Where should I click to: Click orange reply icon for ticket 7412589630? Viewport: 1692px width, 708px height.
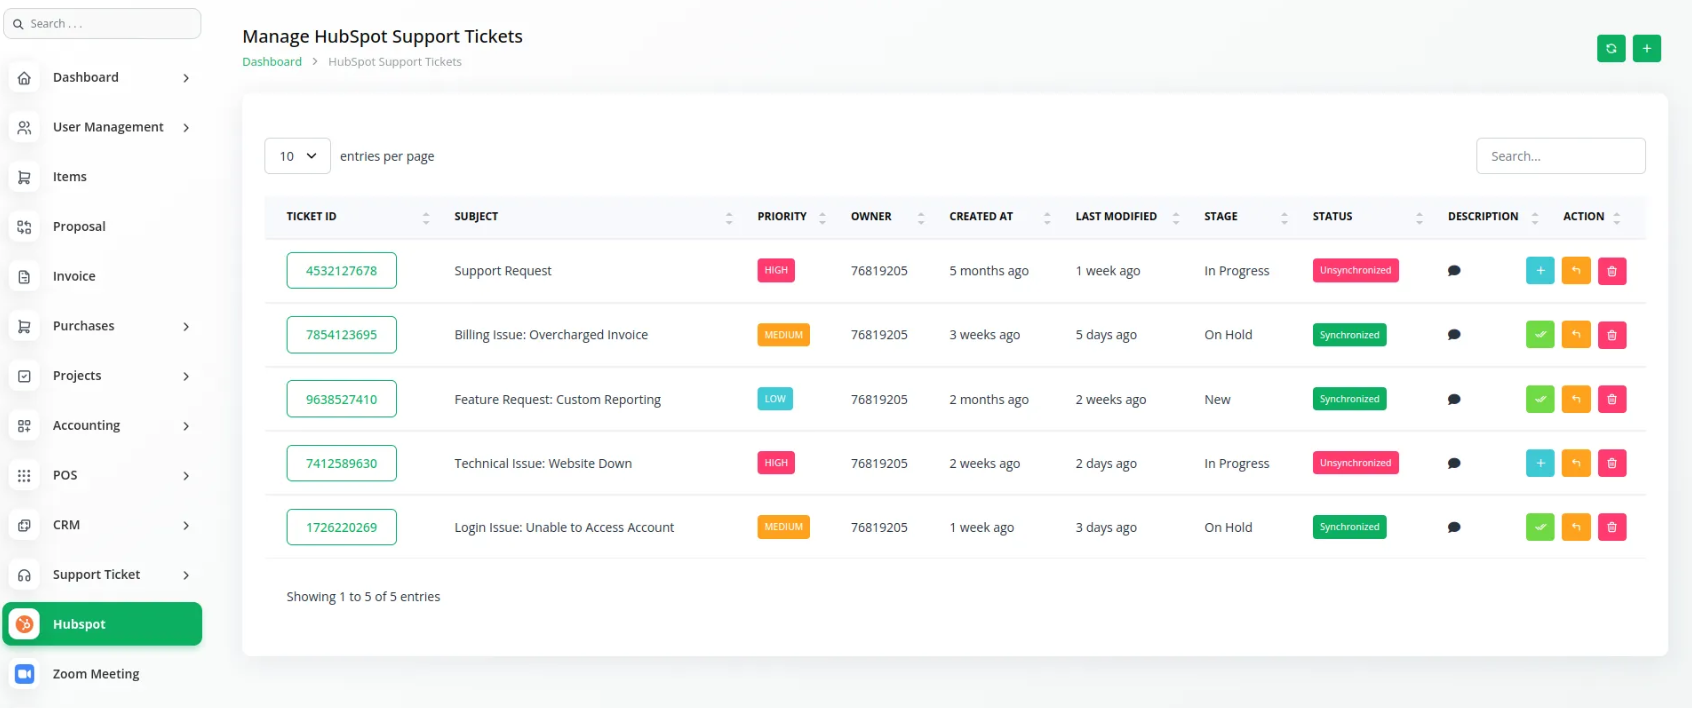click(x=1576, y=463)
